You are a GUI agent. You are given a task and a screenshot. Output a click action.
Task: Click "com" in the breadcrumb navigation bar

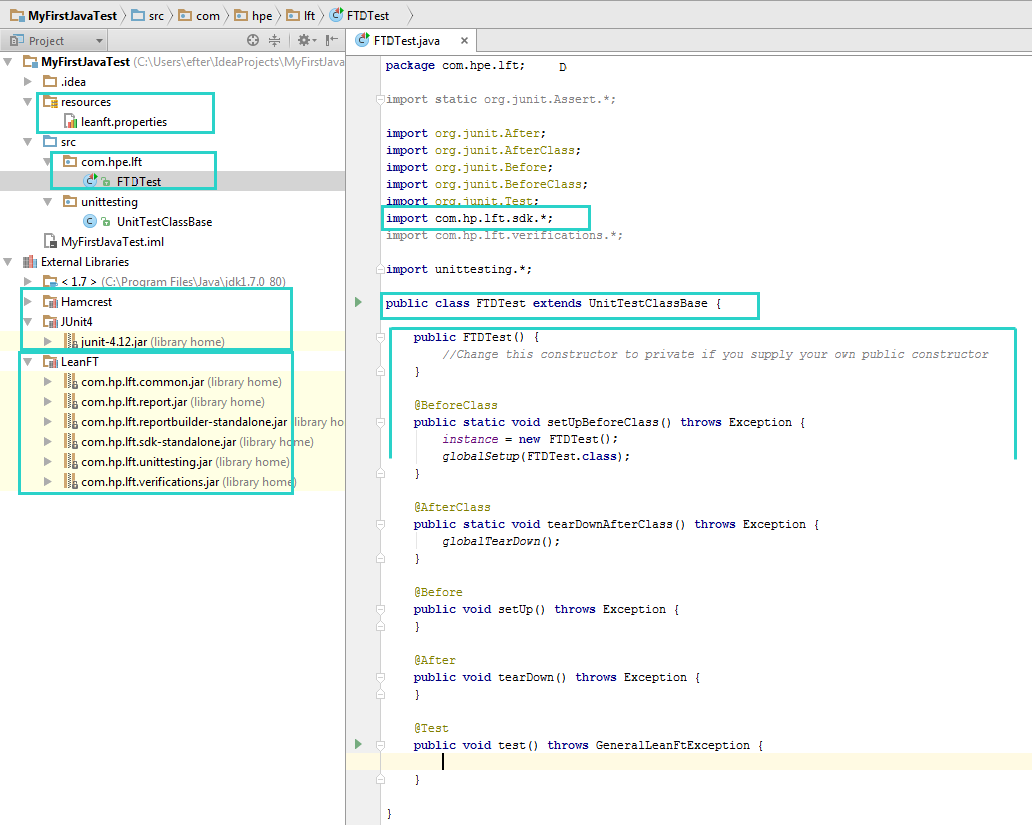[x=208, y=15]
